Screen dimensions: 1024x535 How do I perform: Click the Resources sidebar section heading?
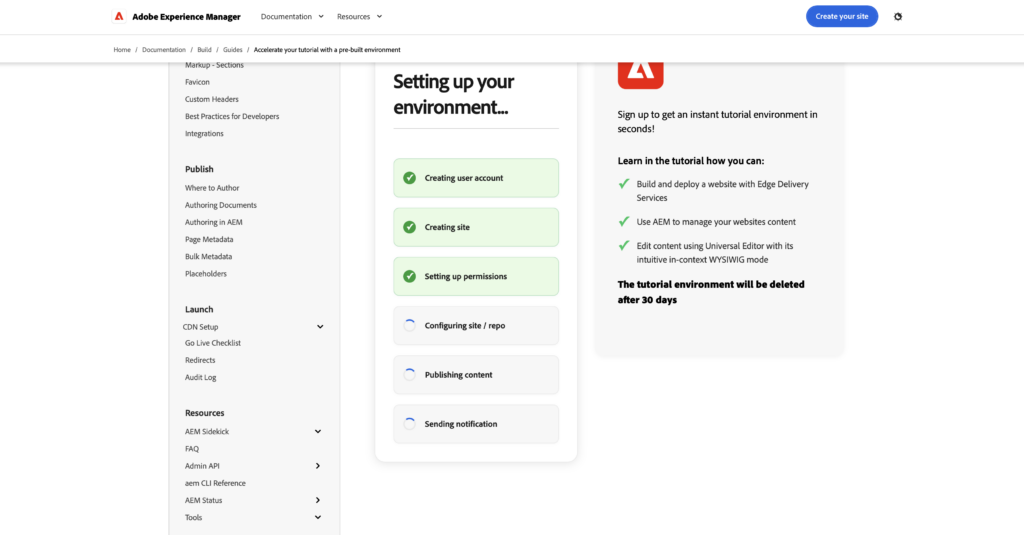[x=204, y=413]
